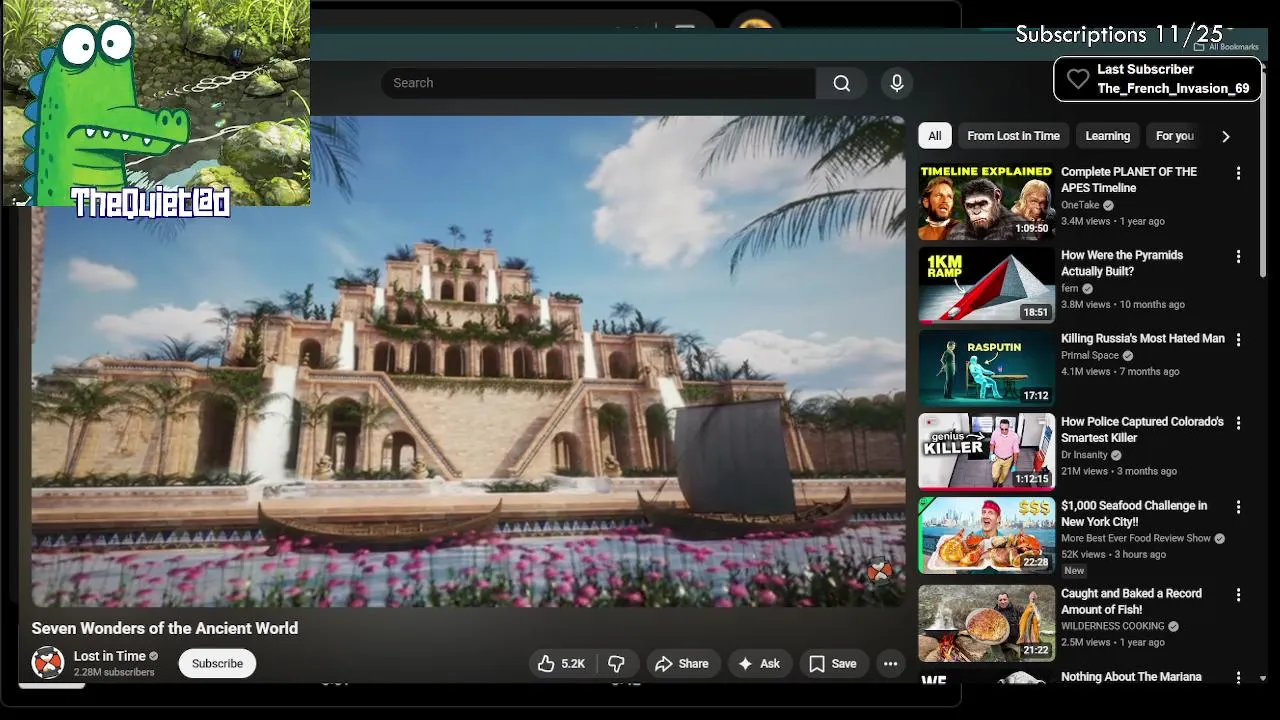
Task: Open options for Planet of the Apes video
Action: pos(1238,173)
